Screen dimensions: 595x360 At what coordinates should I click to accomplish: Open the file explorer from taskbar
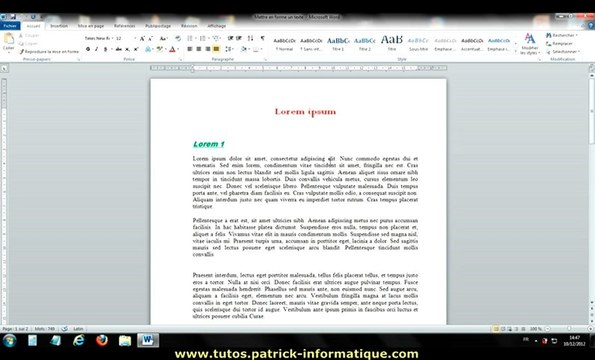click(x=125, y=341)
